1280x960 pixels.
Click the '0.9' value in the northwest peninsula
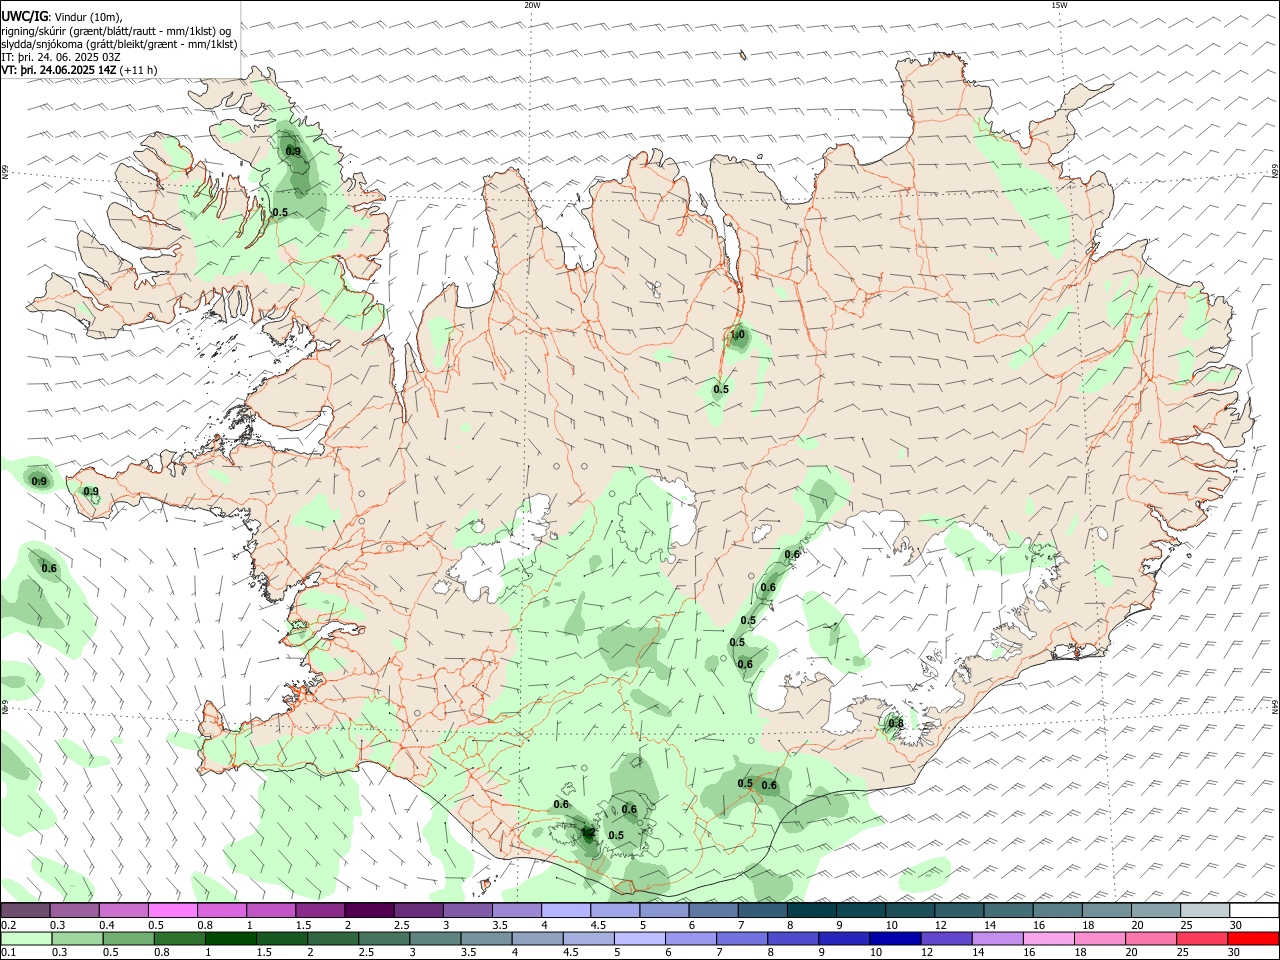point(293,151)
